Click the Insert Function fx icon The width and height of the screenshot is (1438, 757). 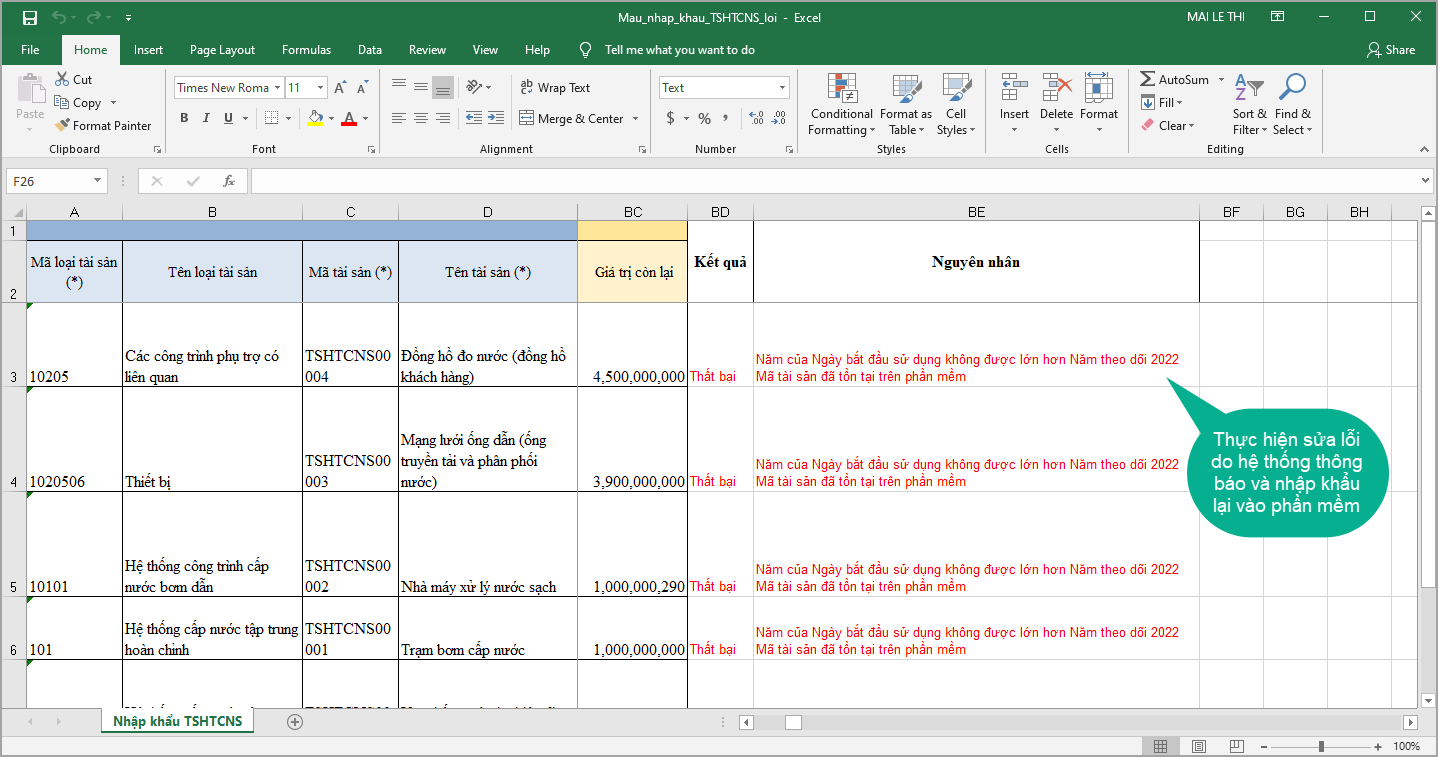pyautogui.click(x=229, y=181)
